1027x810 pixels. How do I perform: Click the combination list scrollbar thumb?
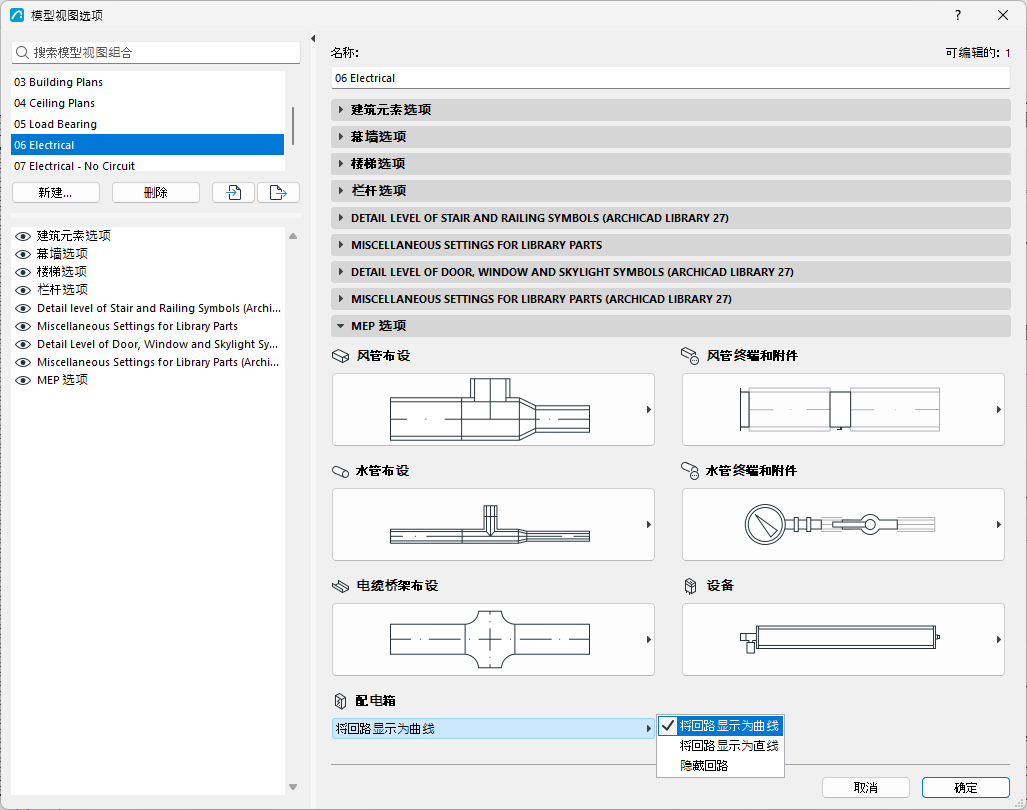click(x=293, y=126)
